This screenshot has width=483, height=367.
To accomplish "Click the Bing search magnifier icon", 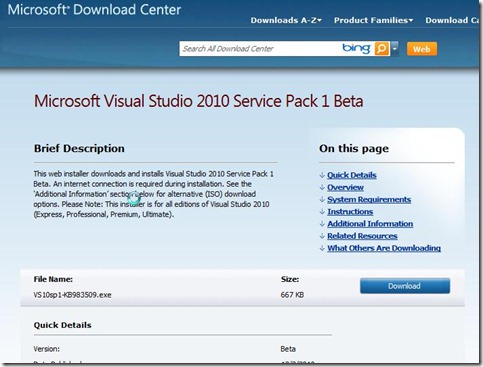I will [382, 49].
